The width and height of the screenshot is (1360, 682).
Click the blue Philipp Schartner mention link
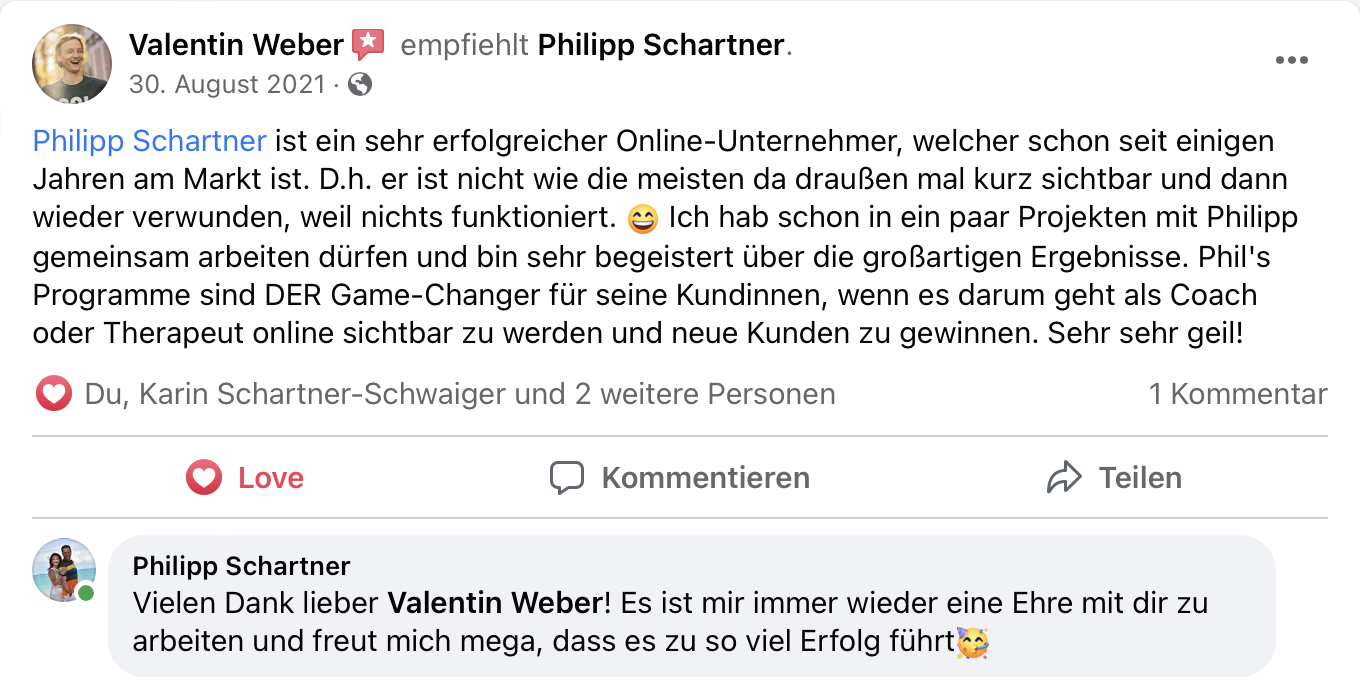tap(150, 140)
